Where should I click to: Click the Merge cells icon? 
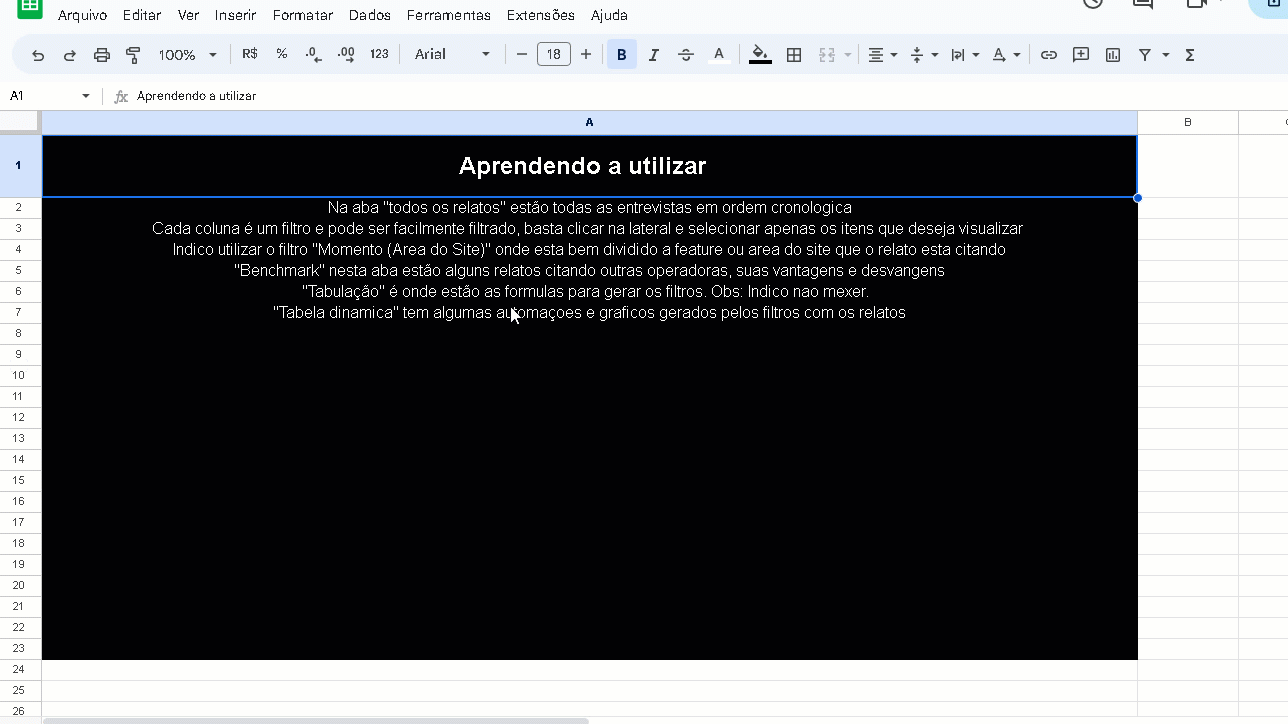point(827,55)
